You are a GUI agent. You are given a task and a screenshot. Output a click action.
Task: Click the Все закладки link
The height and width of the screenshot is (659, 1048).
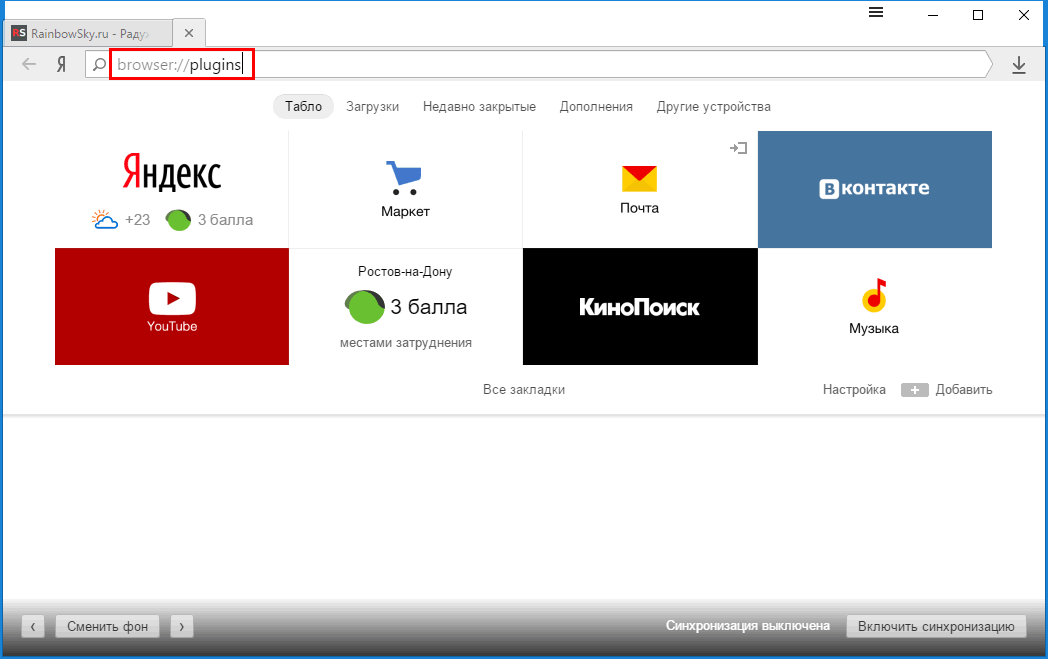point(524,390)
